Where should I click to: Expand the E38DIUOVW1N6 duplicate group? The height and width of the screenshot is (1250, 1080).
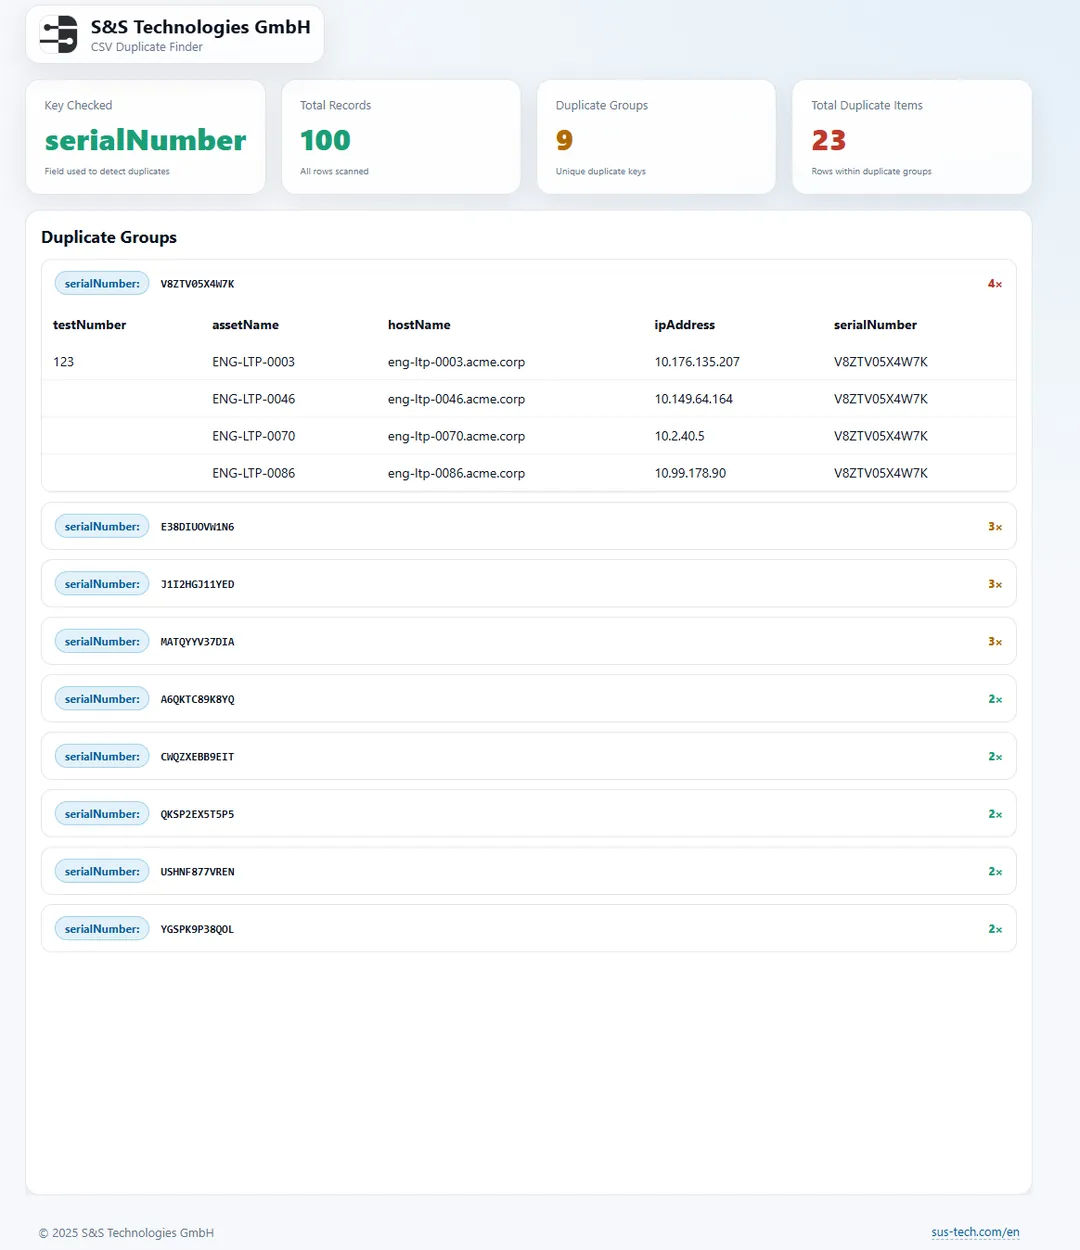click(x=528, y=526)
